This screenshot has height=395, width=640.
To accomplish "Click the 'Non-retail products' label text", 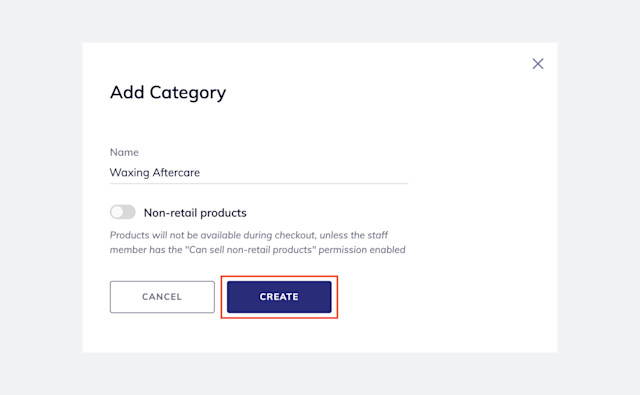I will click(x=195, y=213).
